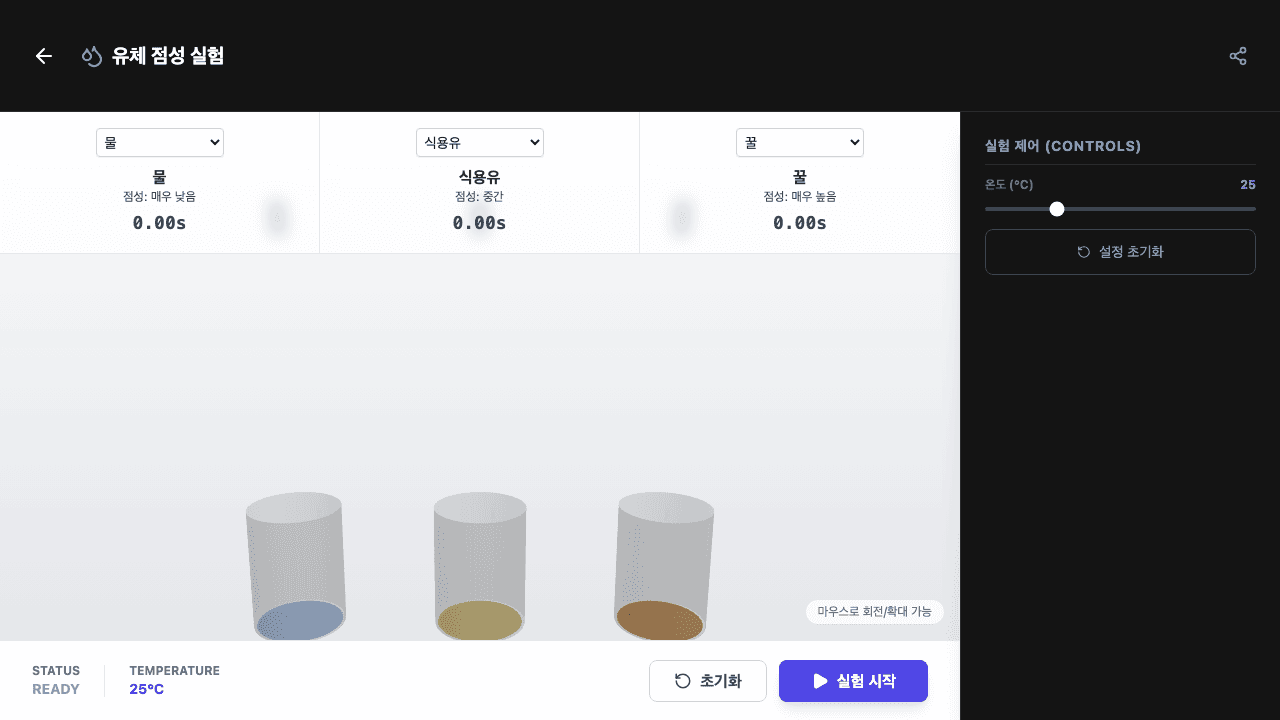Click the 초기화 reset button
The height and width of the screenshot is (720, 1280).
pos(707,681)
